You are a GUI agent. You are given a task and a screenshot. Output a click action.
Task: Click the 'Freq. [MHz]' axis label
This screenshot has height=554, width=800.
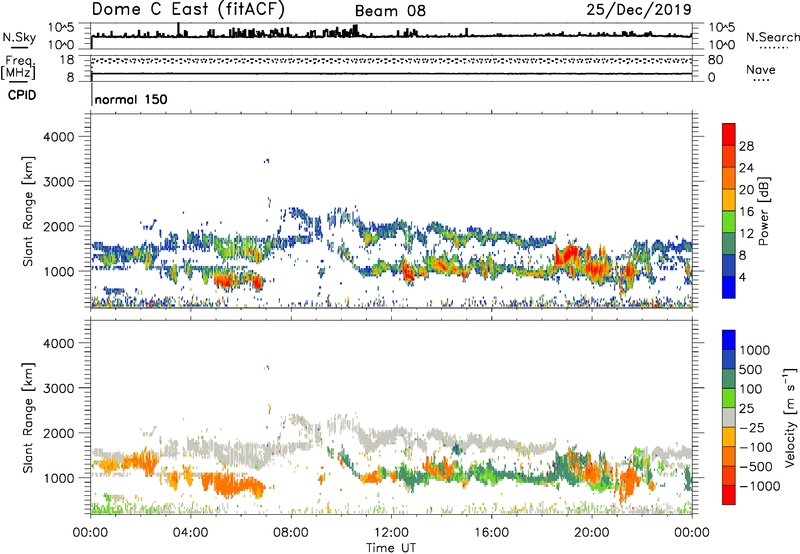pyautogui.click(x=18, y=68)
